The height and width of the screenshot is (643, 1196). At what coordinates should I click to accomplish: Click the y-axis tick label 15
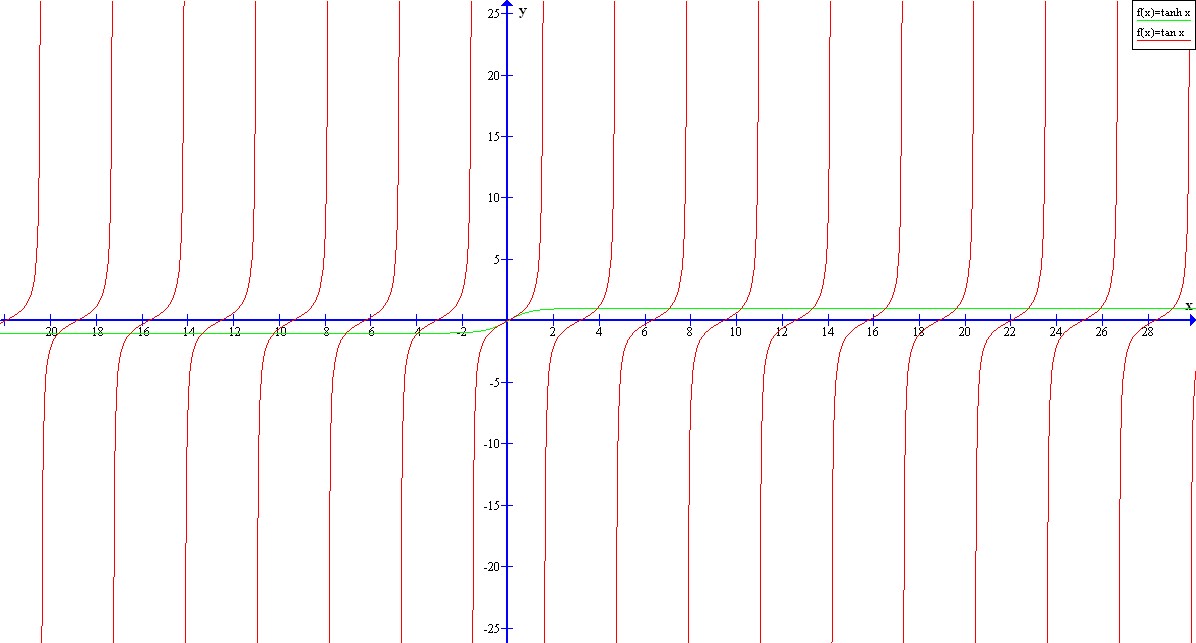(x=494, y=137)
